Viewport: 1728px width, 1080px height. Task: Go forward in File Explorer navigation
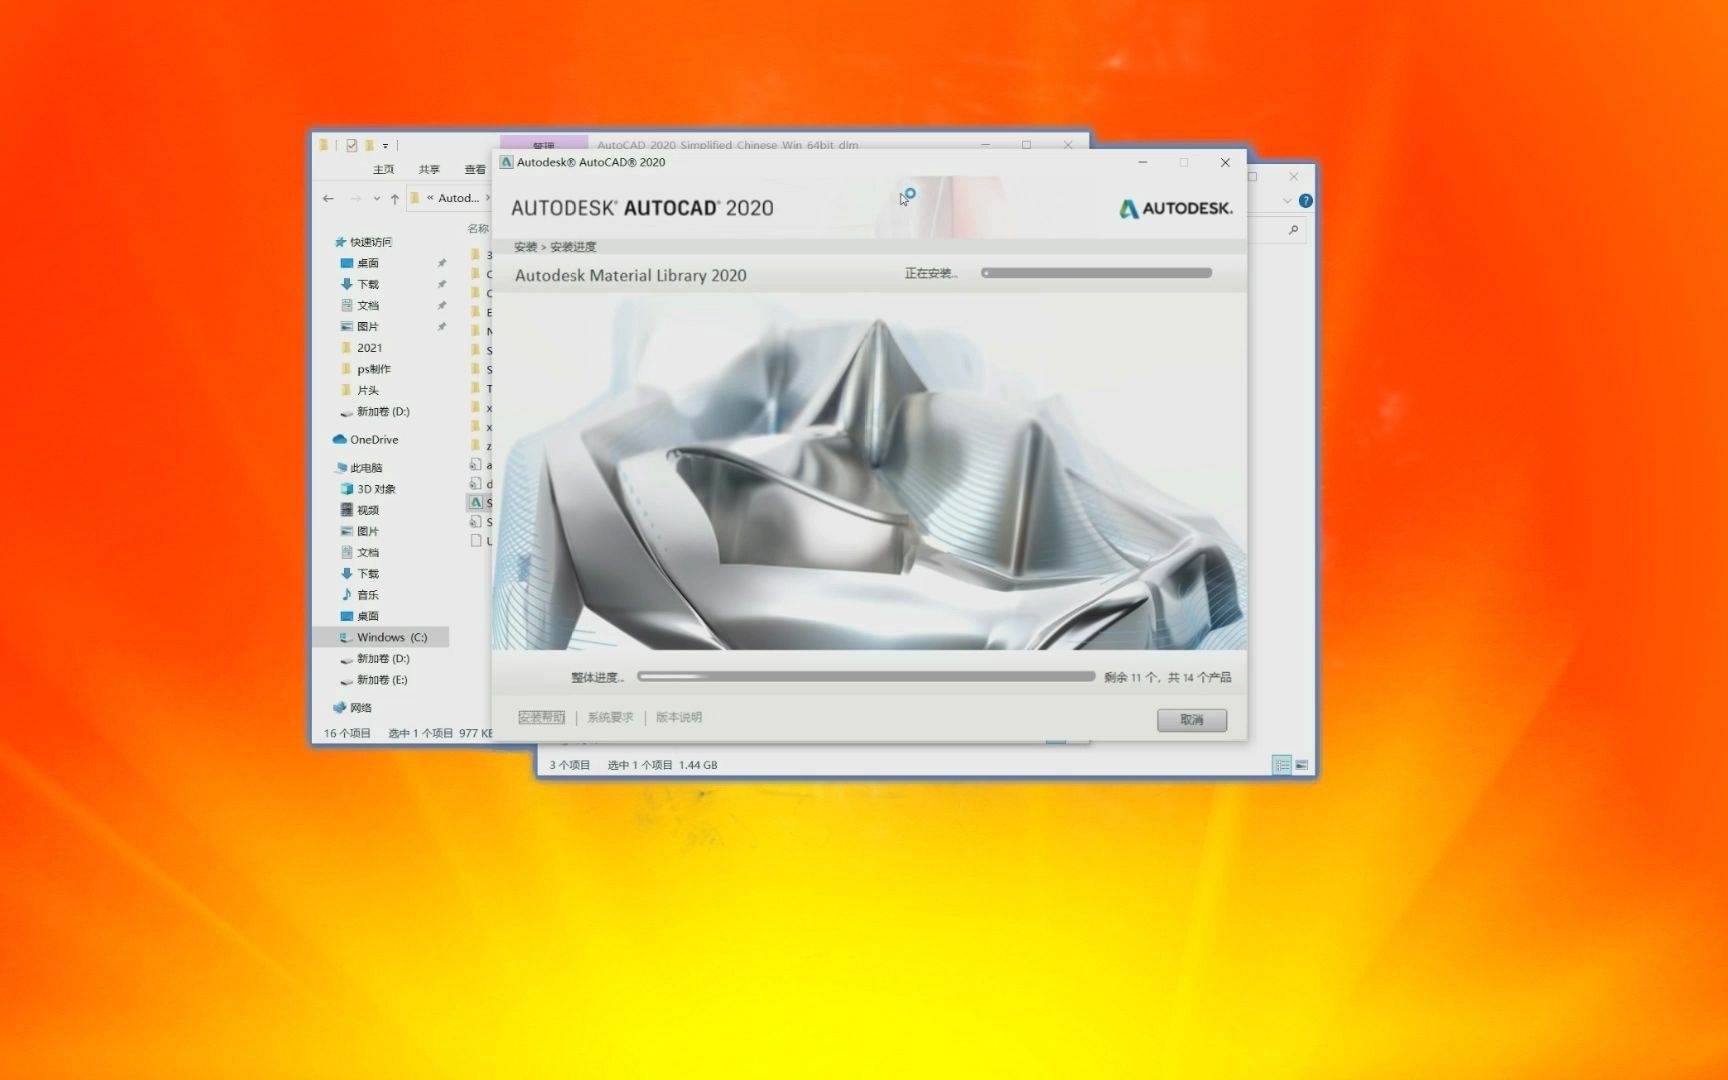355,198
